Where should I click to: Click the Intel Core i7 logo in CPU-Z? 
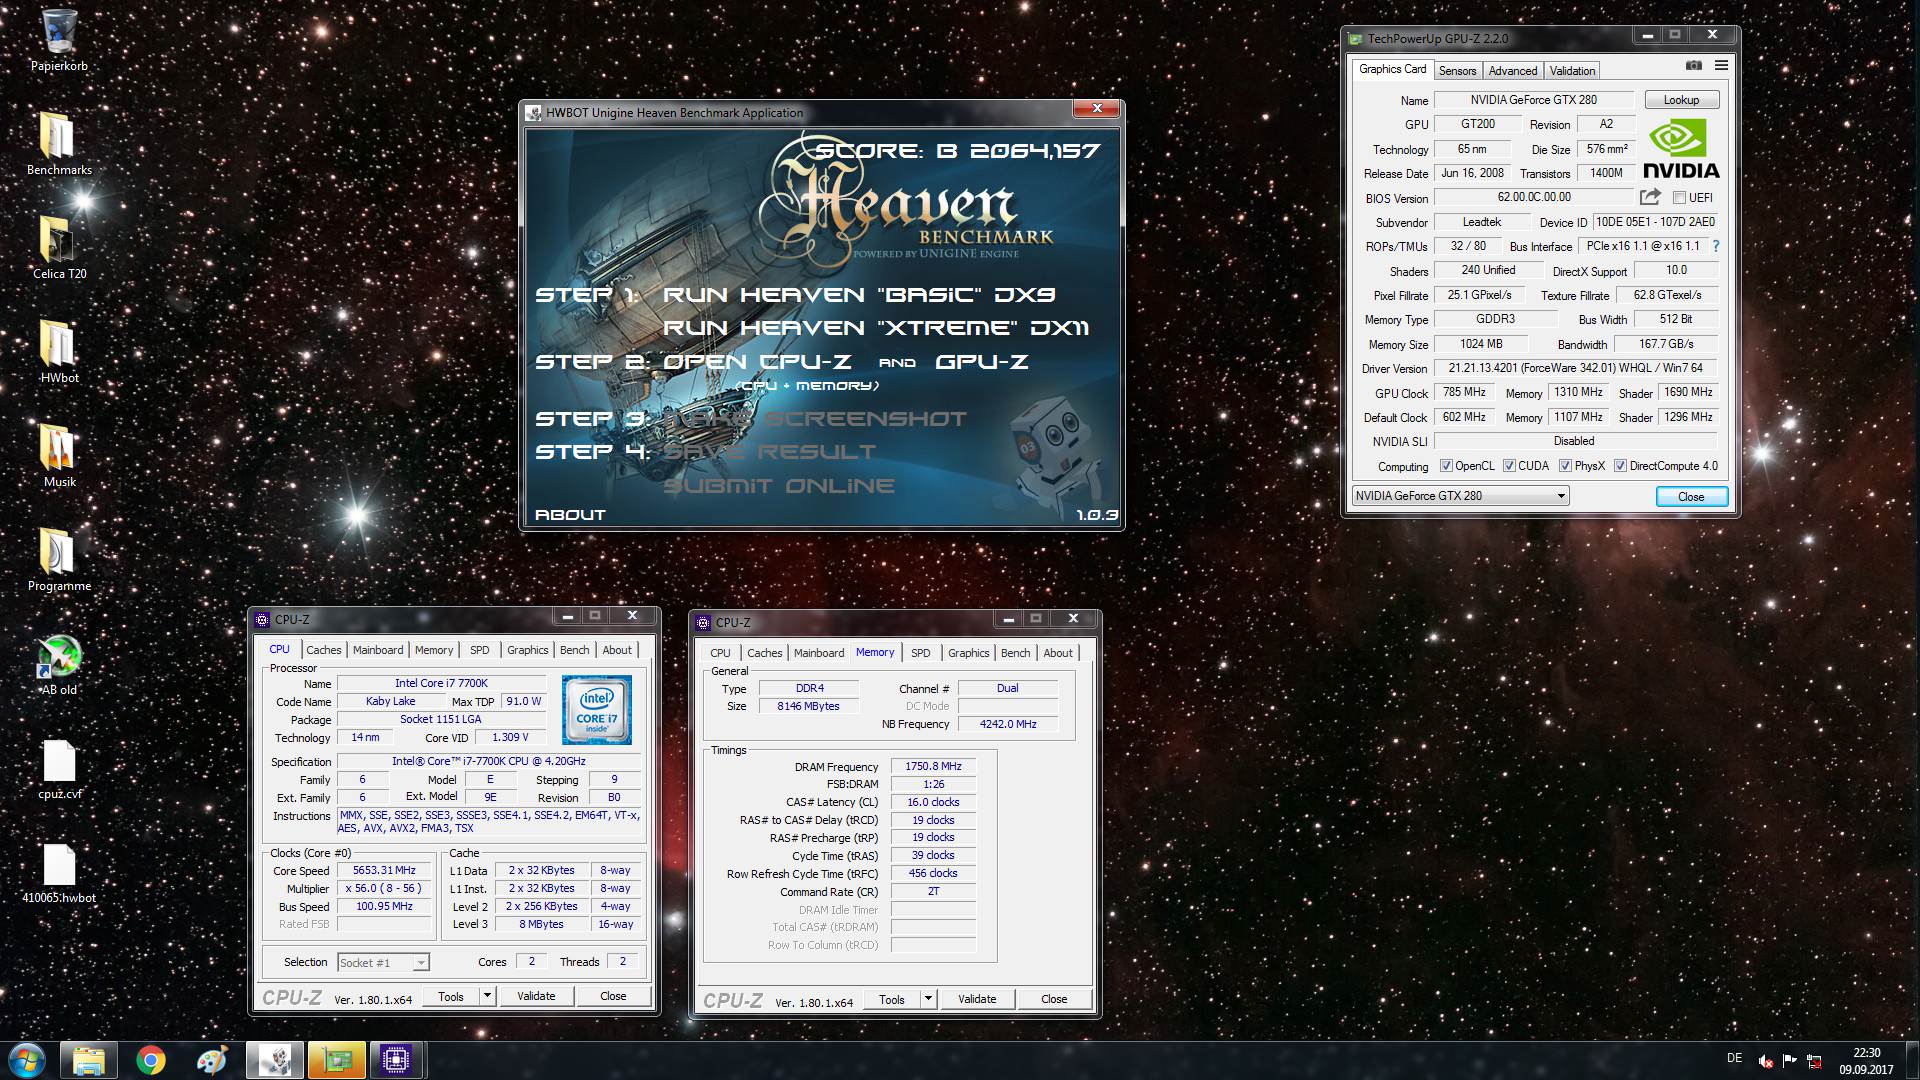pyautogui.click(x=597, y=709)
